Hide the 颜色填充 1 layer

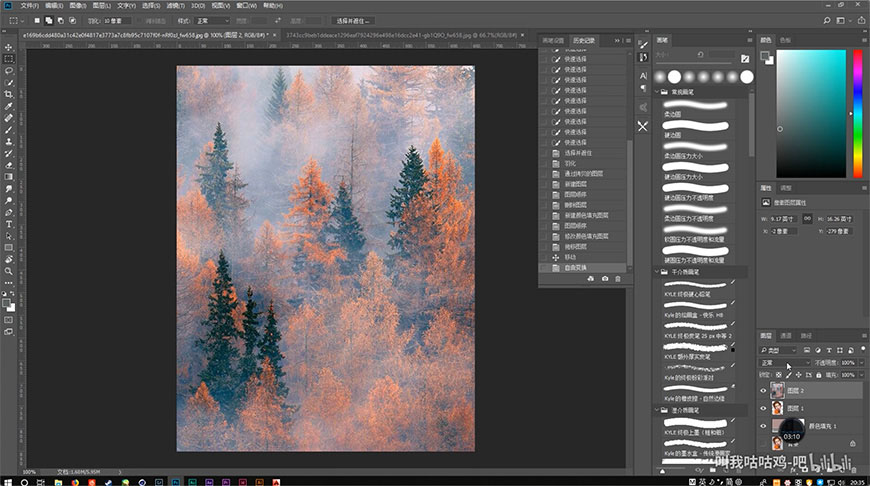pyautogui.click(x=764, y=427)
